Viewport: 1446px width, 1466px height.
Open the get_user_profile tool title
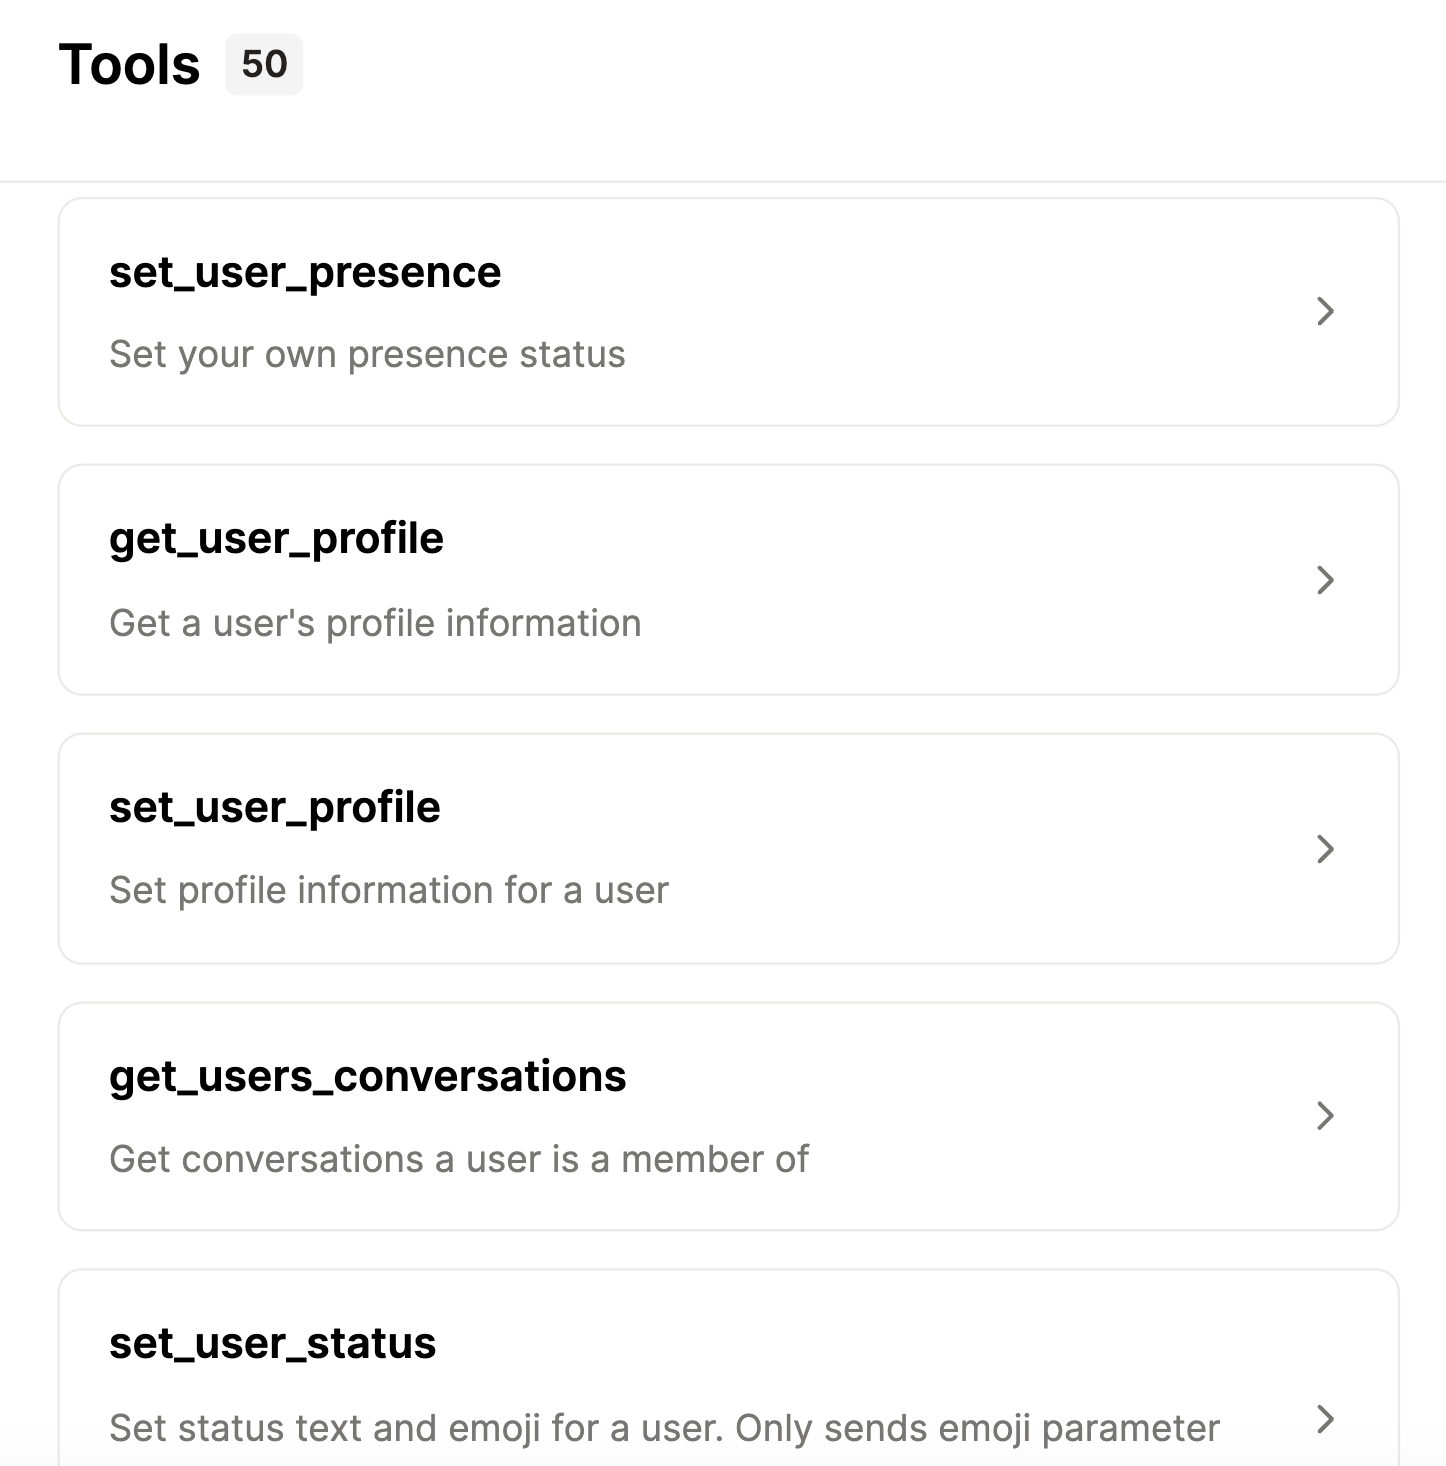pos(276,539)
